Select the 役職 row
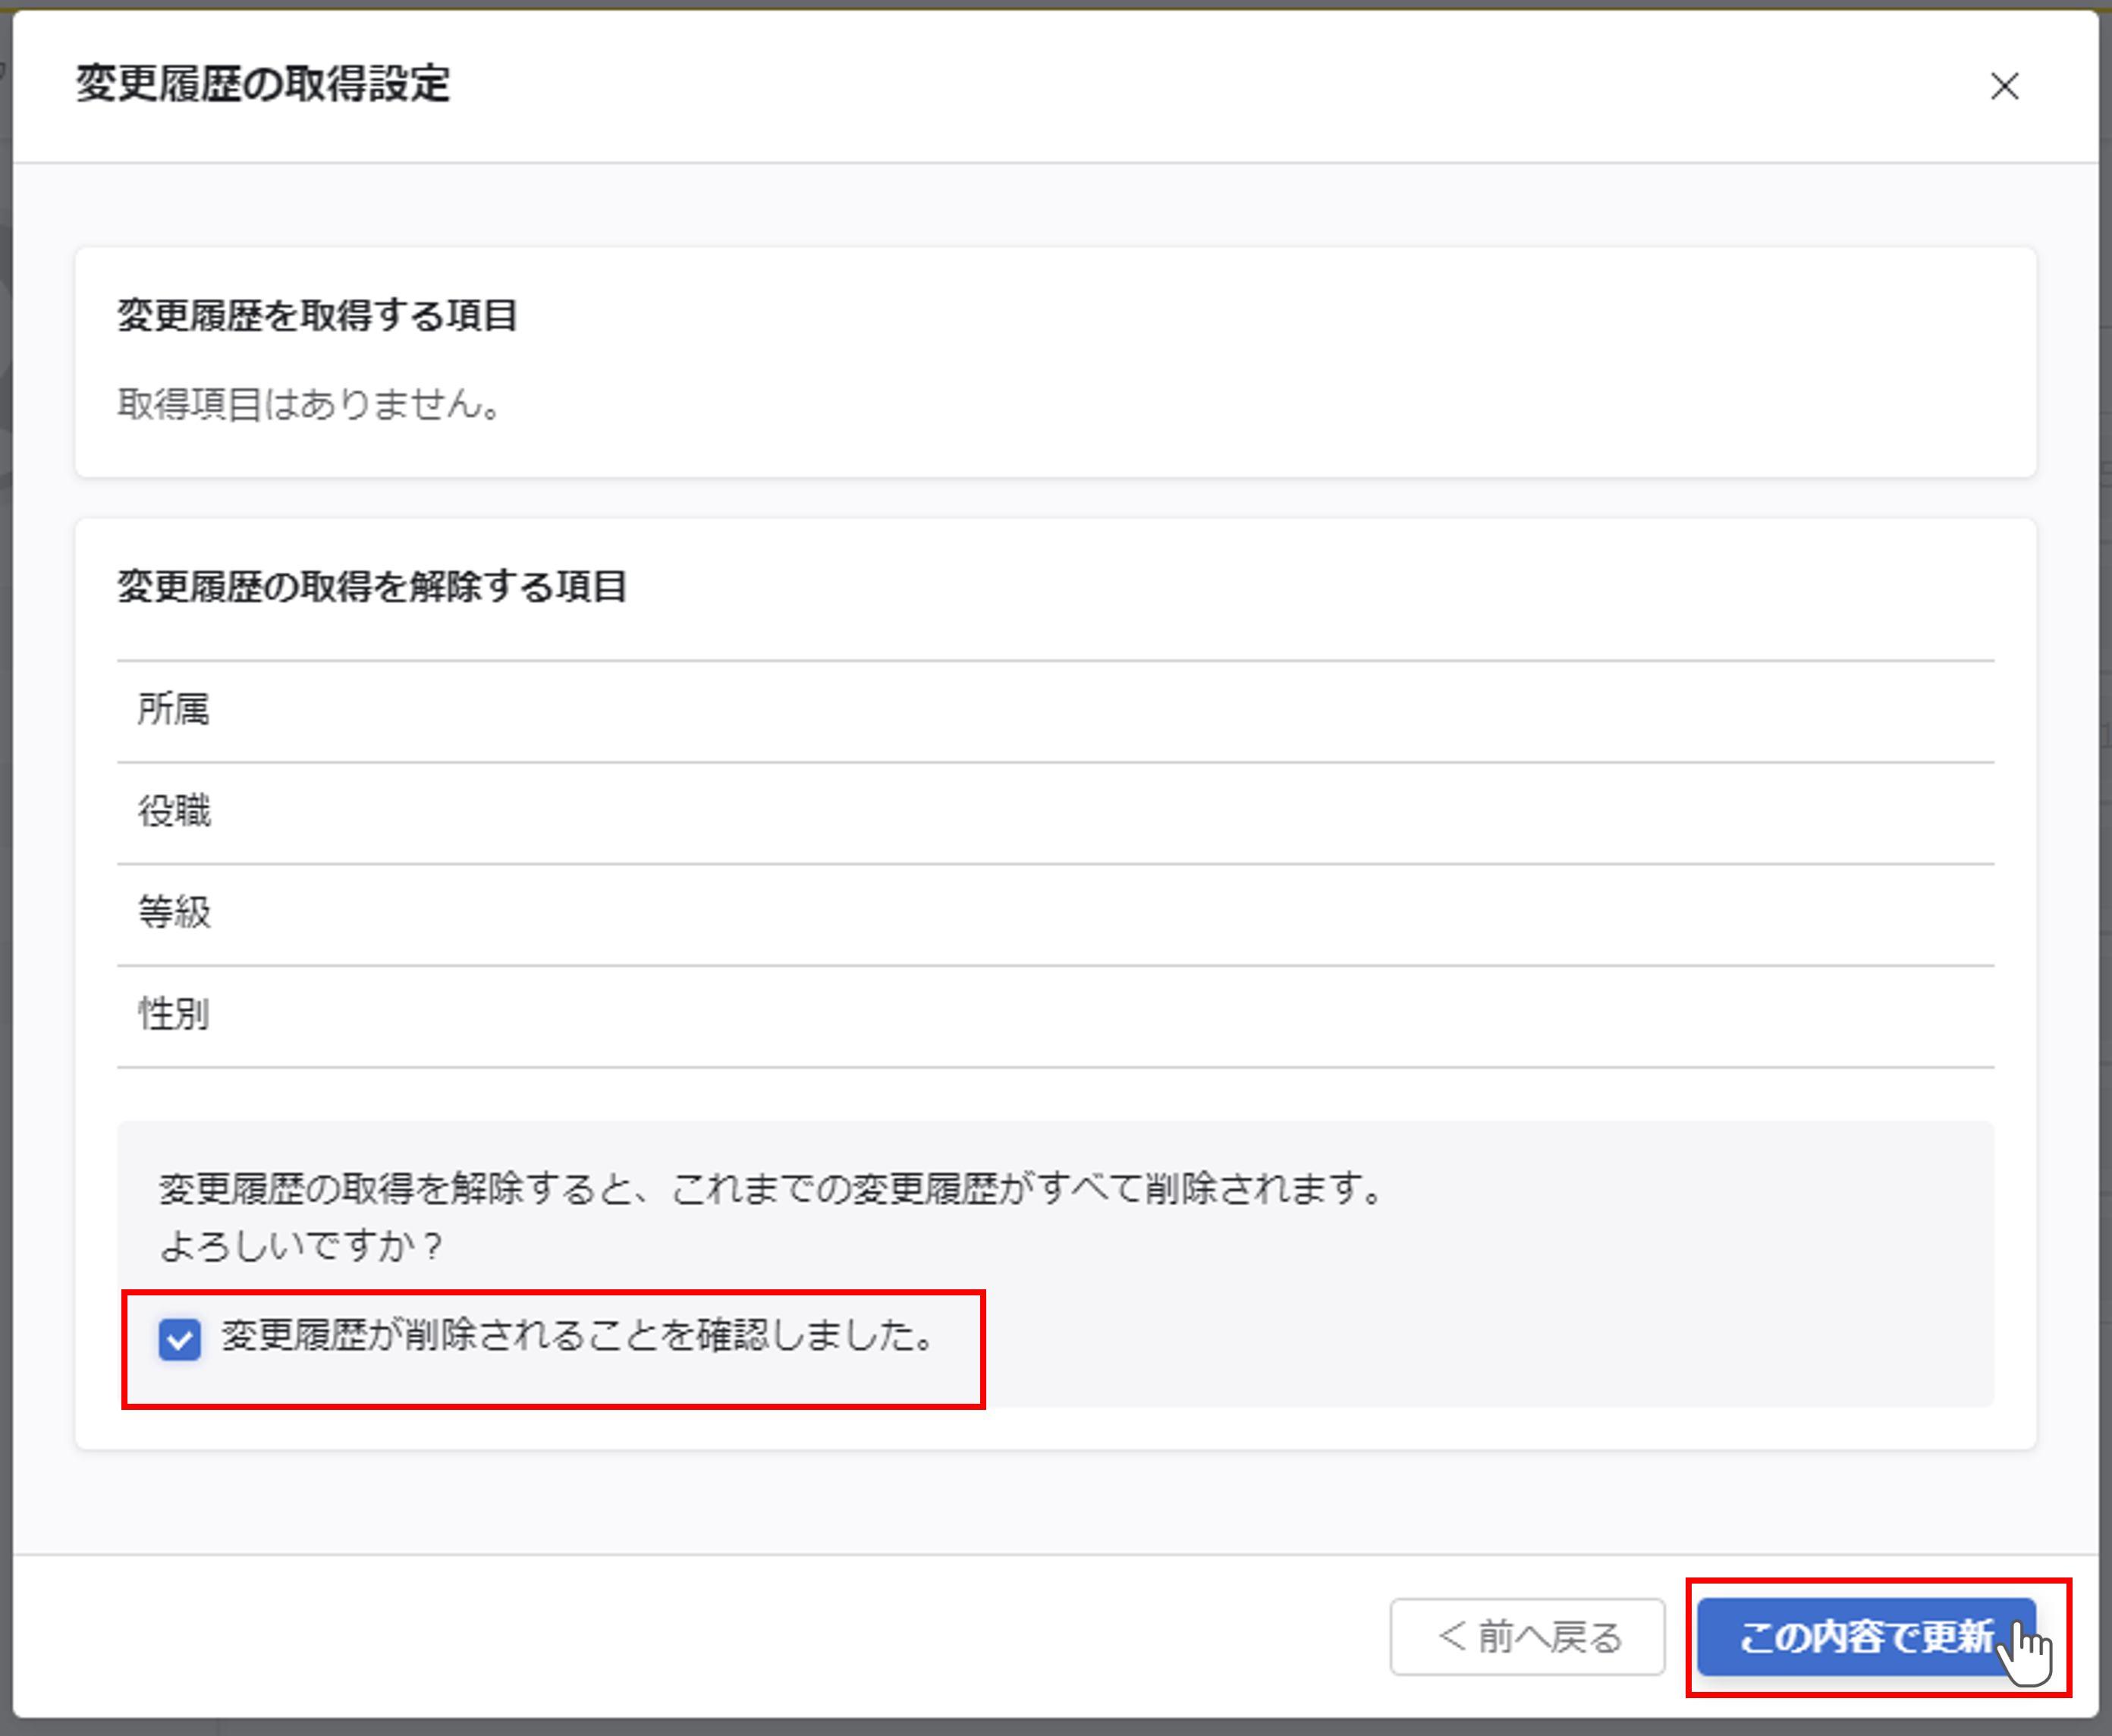The width and height of the screenshot is (2112, 1736). (1055, 812)
